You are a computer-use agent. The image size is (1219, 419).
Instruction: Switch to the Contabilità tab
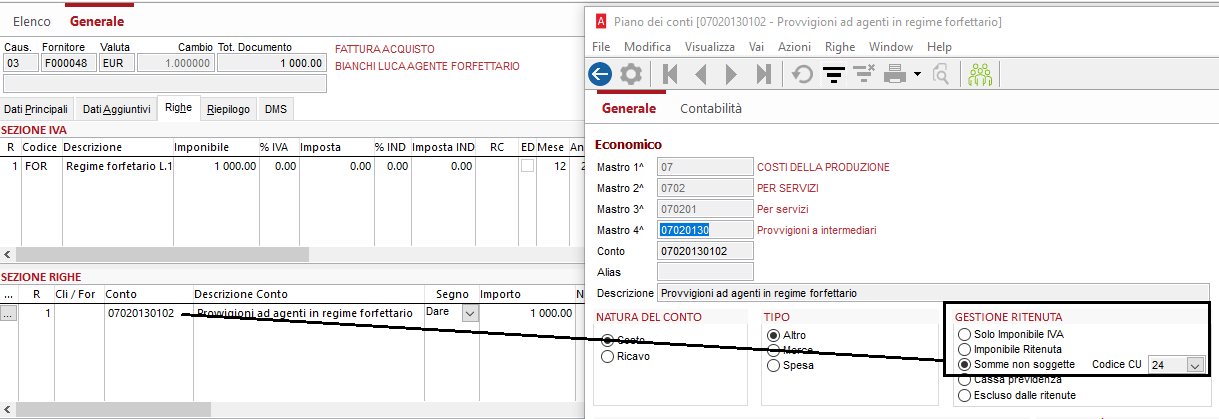coord(711,108)
